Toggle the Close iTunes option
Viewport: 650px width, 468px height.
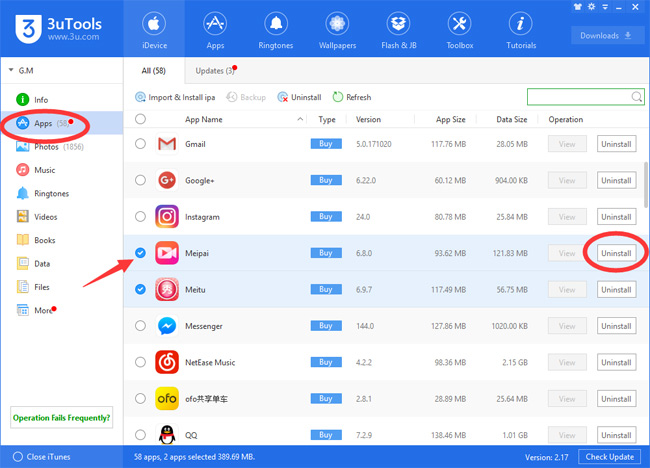pos(41,457)
